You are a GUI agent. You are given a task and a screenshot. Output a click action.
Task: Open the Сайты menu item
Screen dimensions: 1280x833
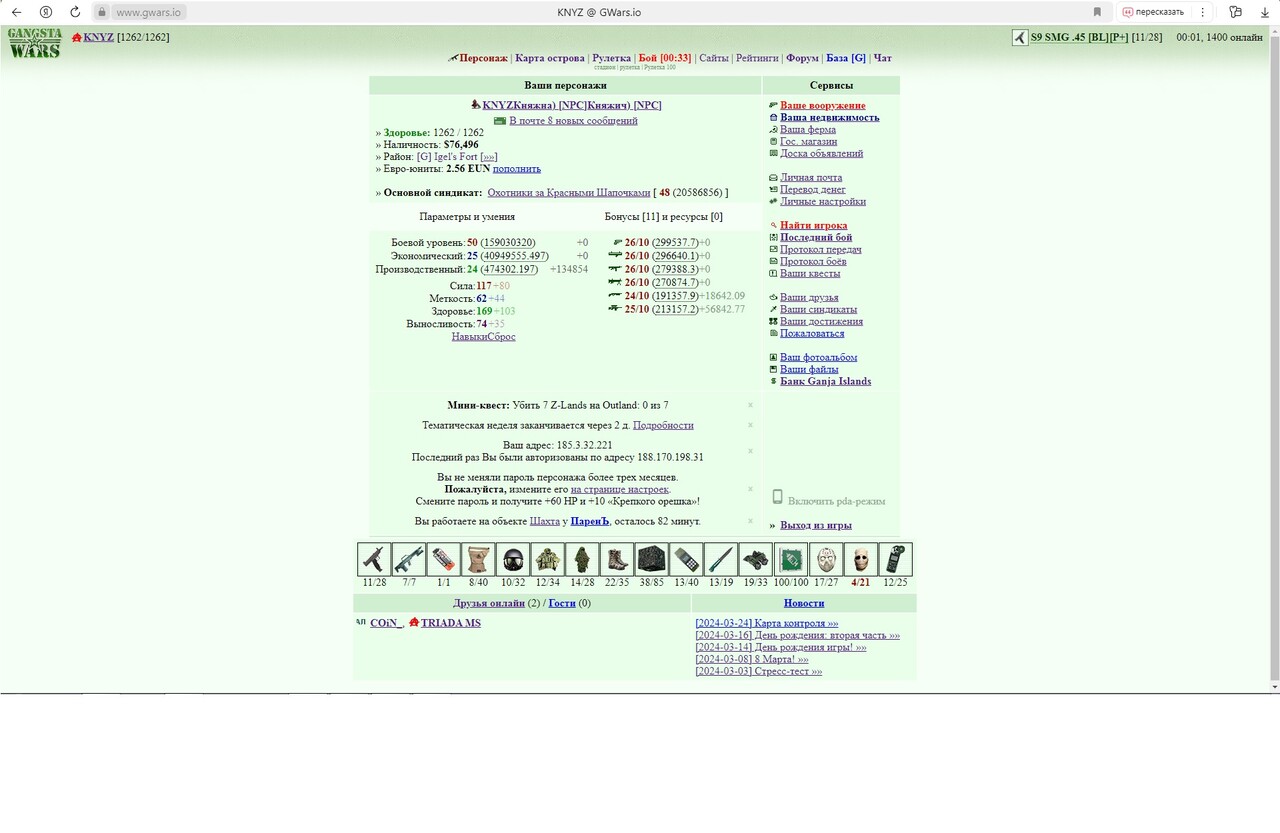(714, 58)
